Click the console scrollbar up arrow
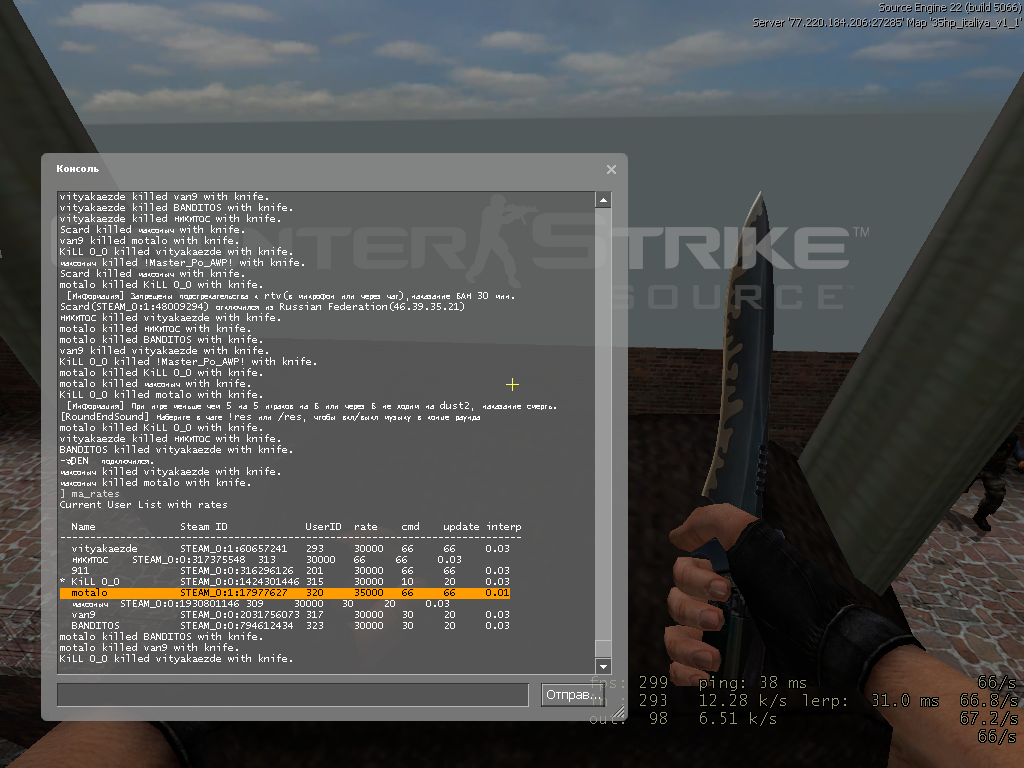 point(603,200)
